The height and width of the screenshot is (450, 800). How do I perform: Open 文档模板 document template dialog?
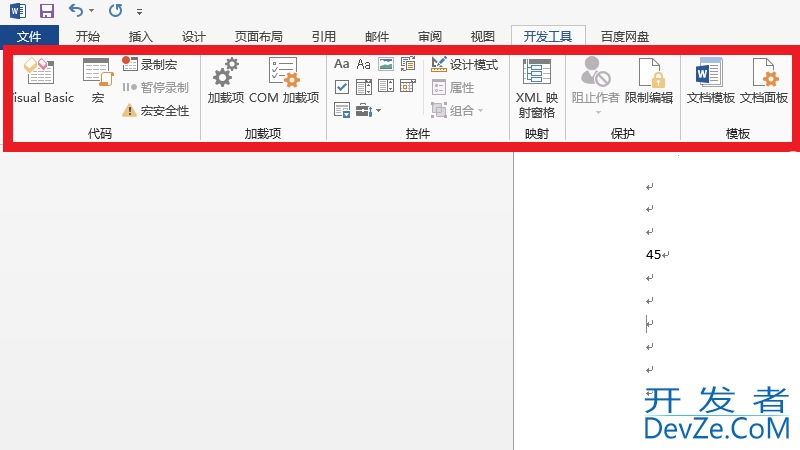pyautogui.click(x=710, y=81)
